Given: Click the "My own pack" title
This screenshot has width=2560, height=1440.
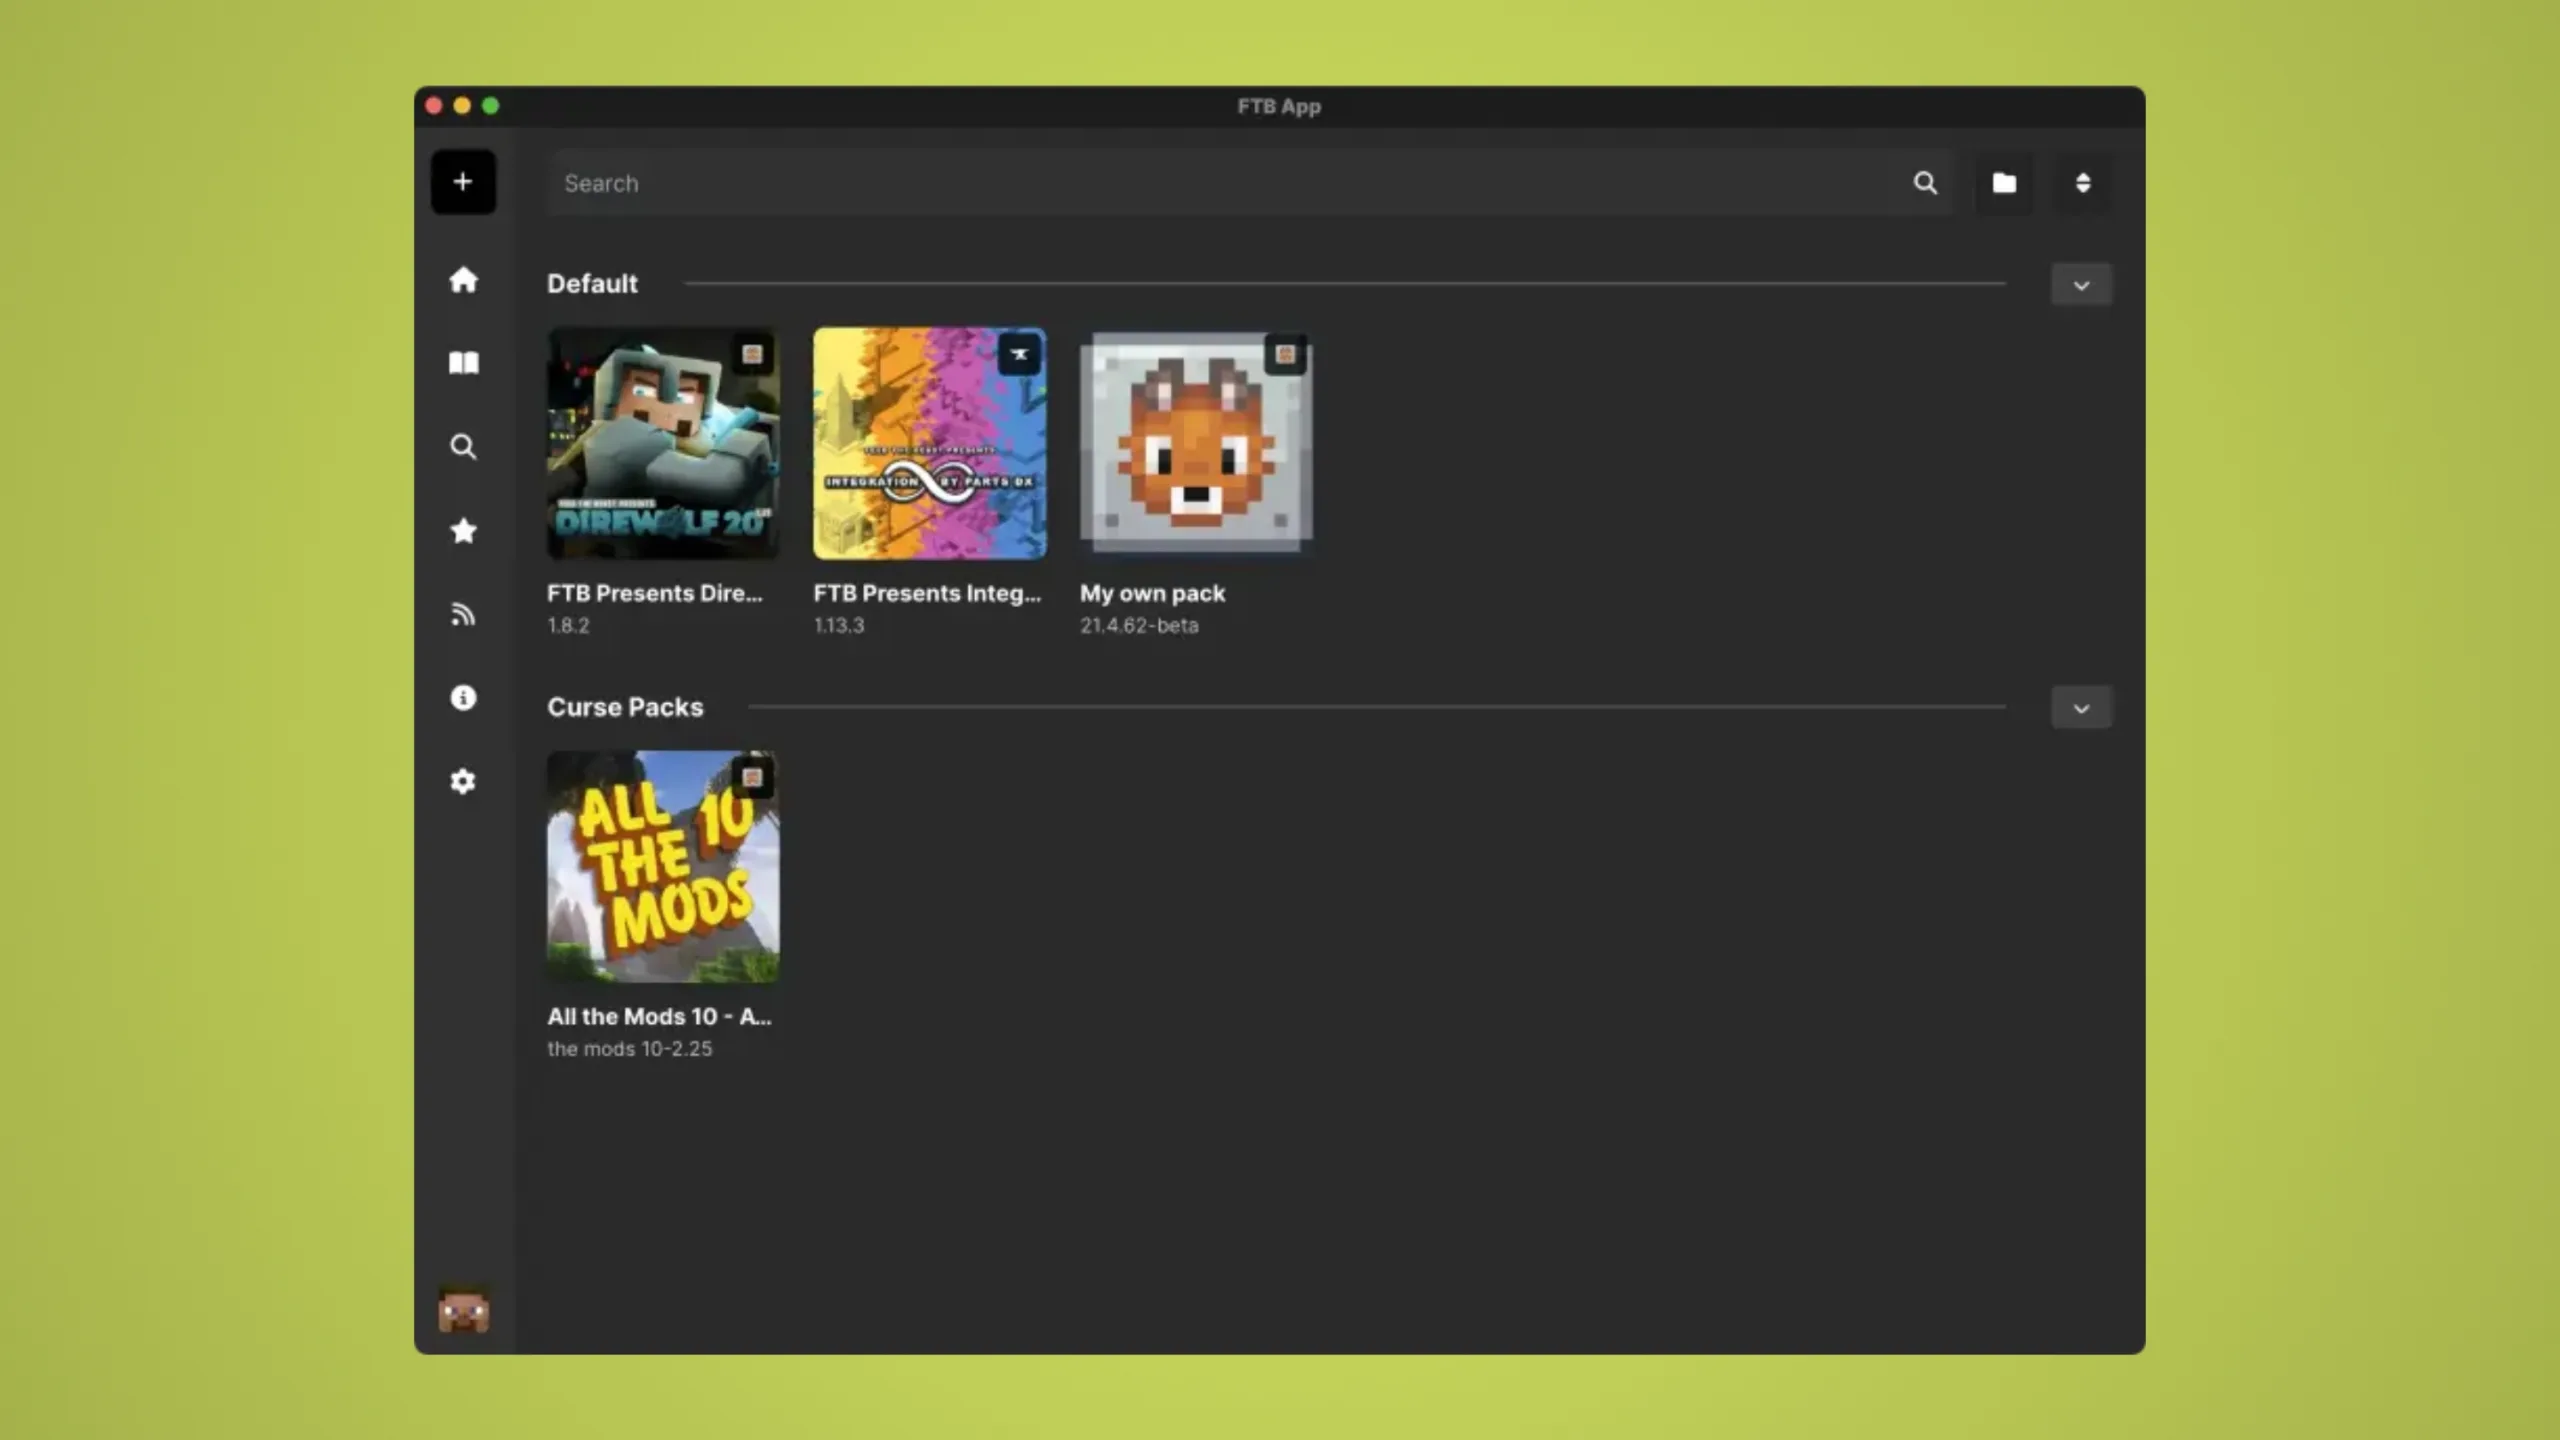Looking at the screenshot, I should (x=1152, y=593).
